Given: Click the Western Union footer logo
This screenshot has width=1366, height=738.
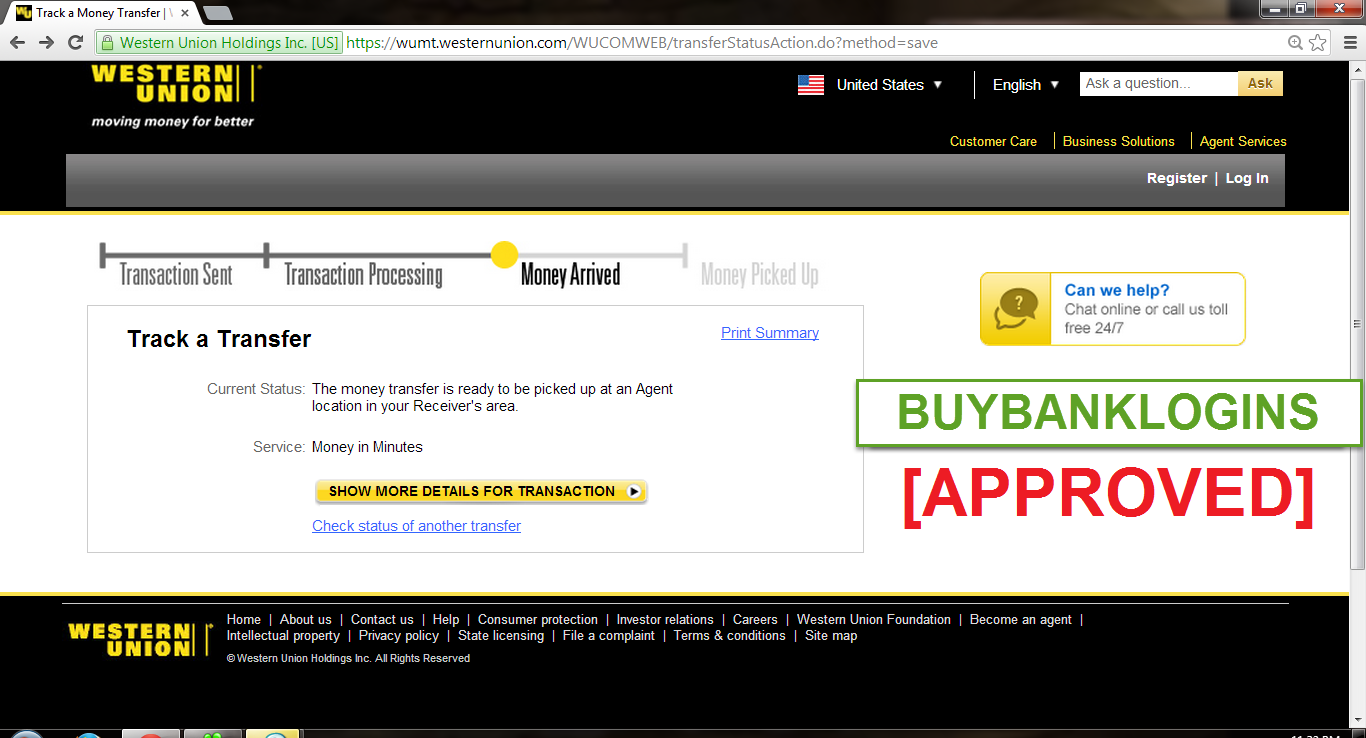Looking at the screenshot, I should coord(140,640).
